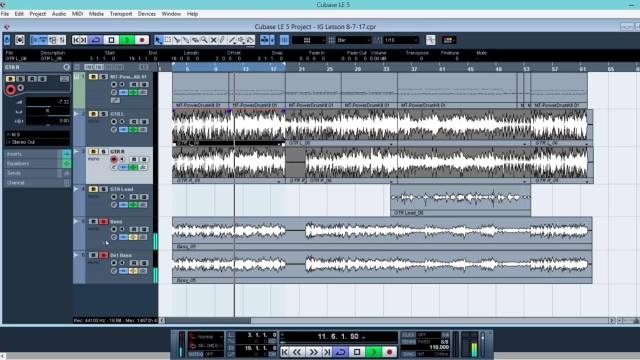
Task: Go to project end in transport panel
Action: pyautogui.click(x=327, y=352)
